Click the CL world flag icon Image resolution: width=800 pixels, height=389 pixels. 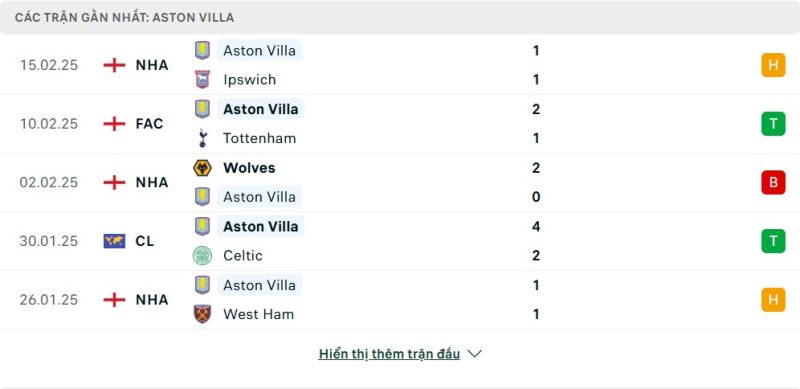(114, 241)
